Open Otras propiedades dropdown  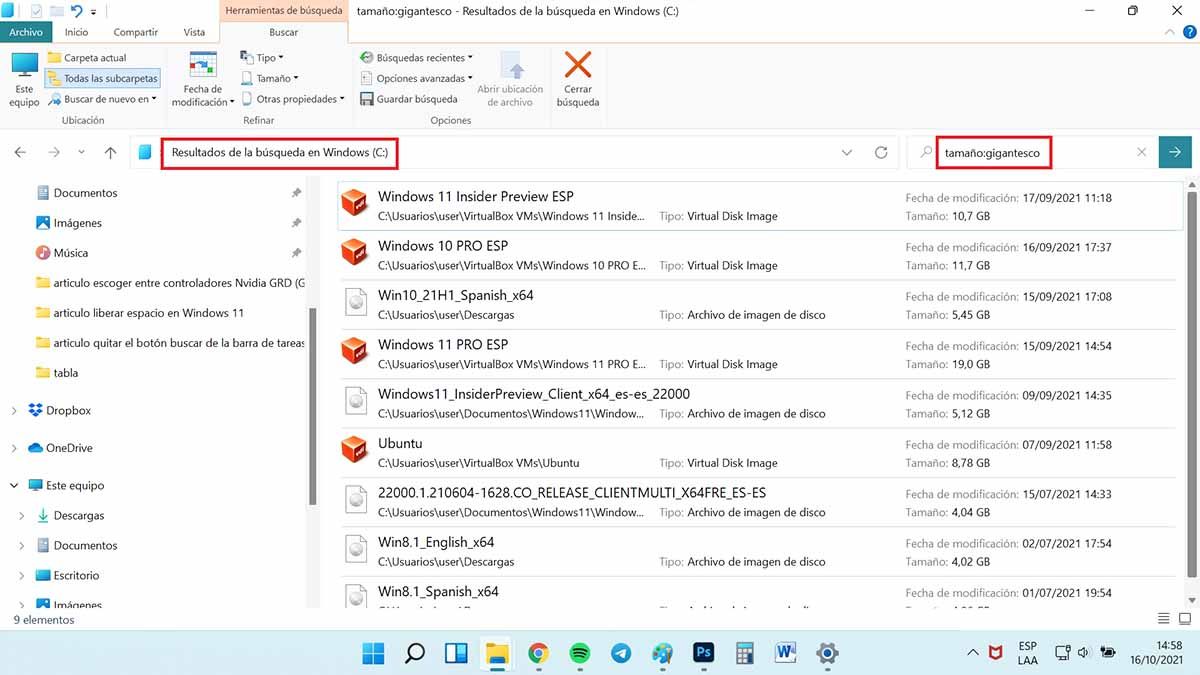292,99
